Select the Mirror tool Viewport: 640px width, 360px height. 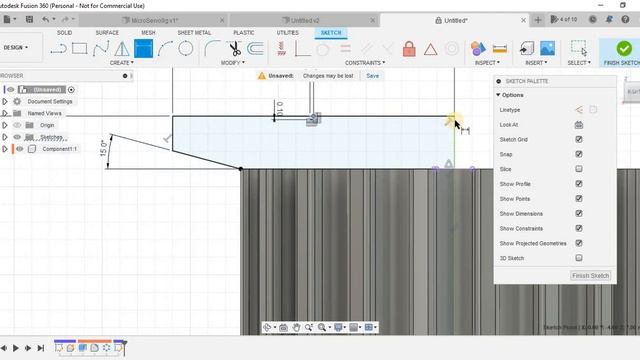(x=122, y=49)
